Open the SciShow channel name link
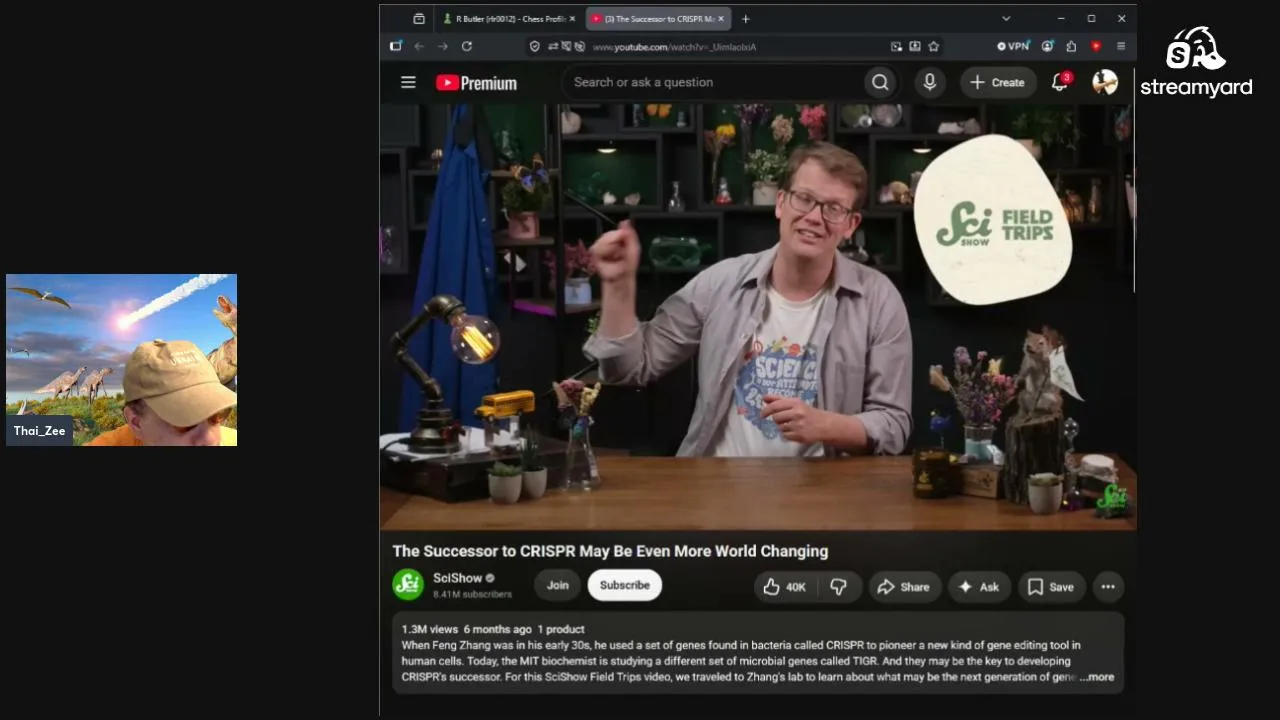1280x720 pixels. coord(457,578)
